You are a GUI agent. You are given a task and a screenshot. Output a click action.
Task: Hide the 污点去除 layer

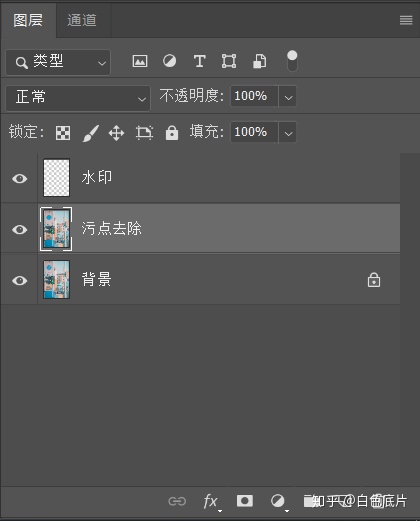[x=20, y=229]
